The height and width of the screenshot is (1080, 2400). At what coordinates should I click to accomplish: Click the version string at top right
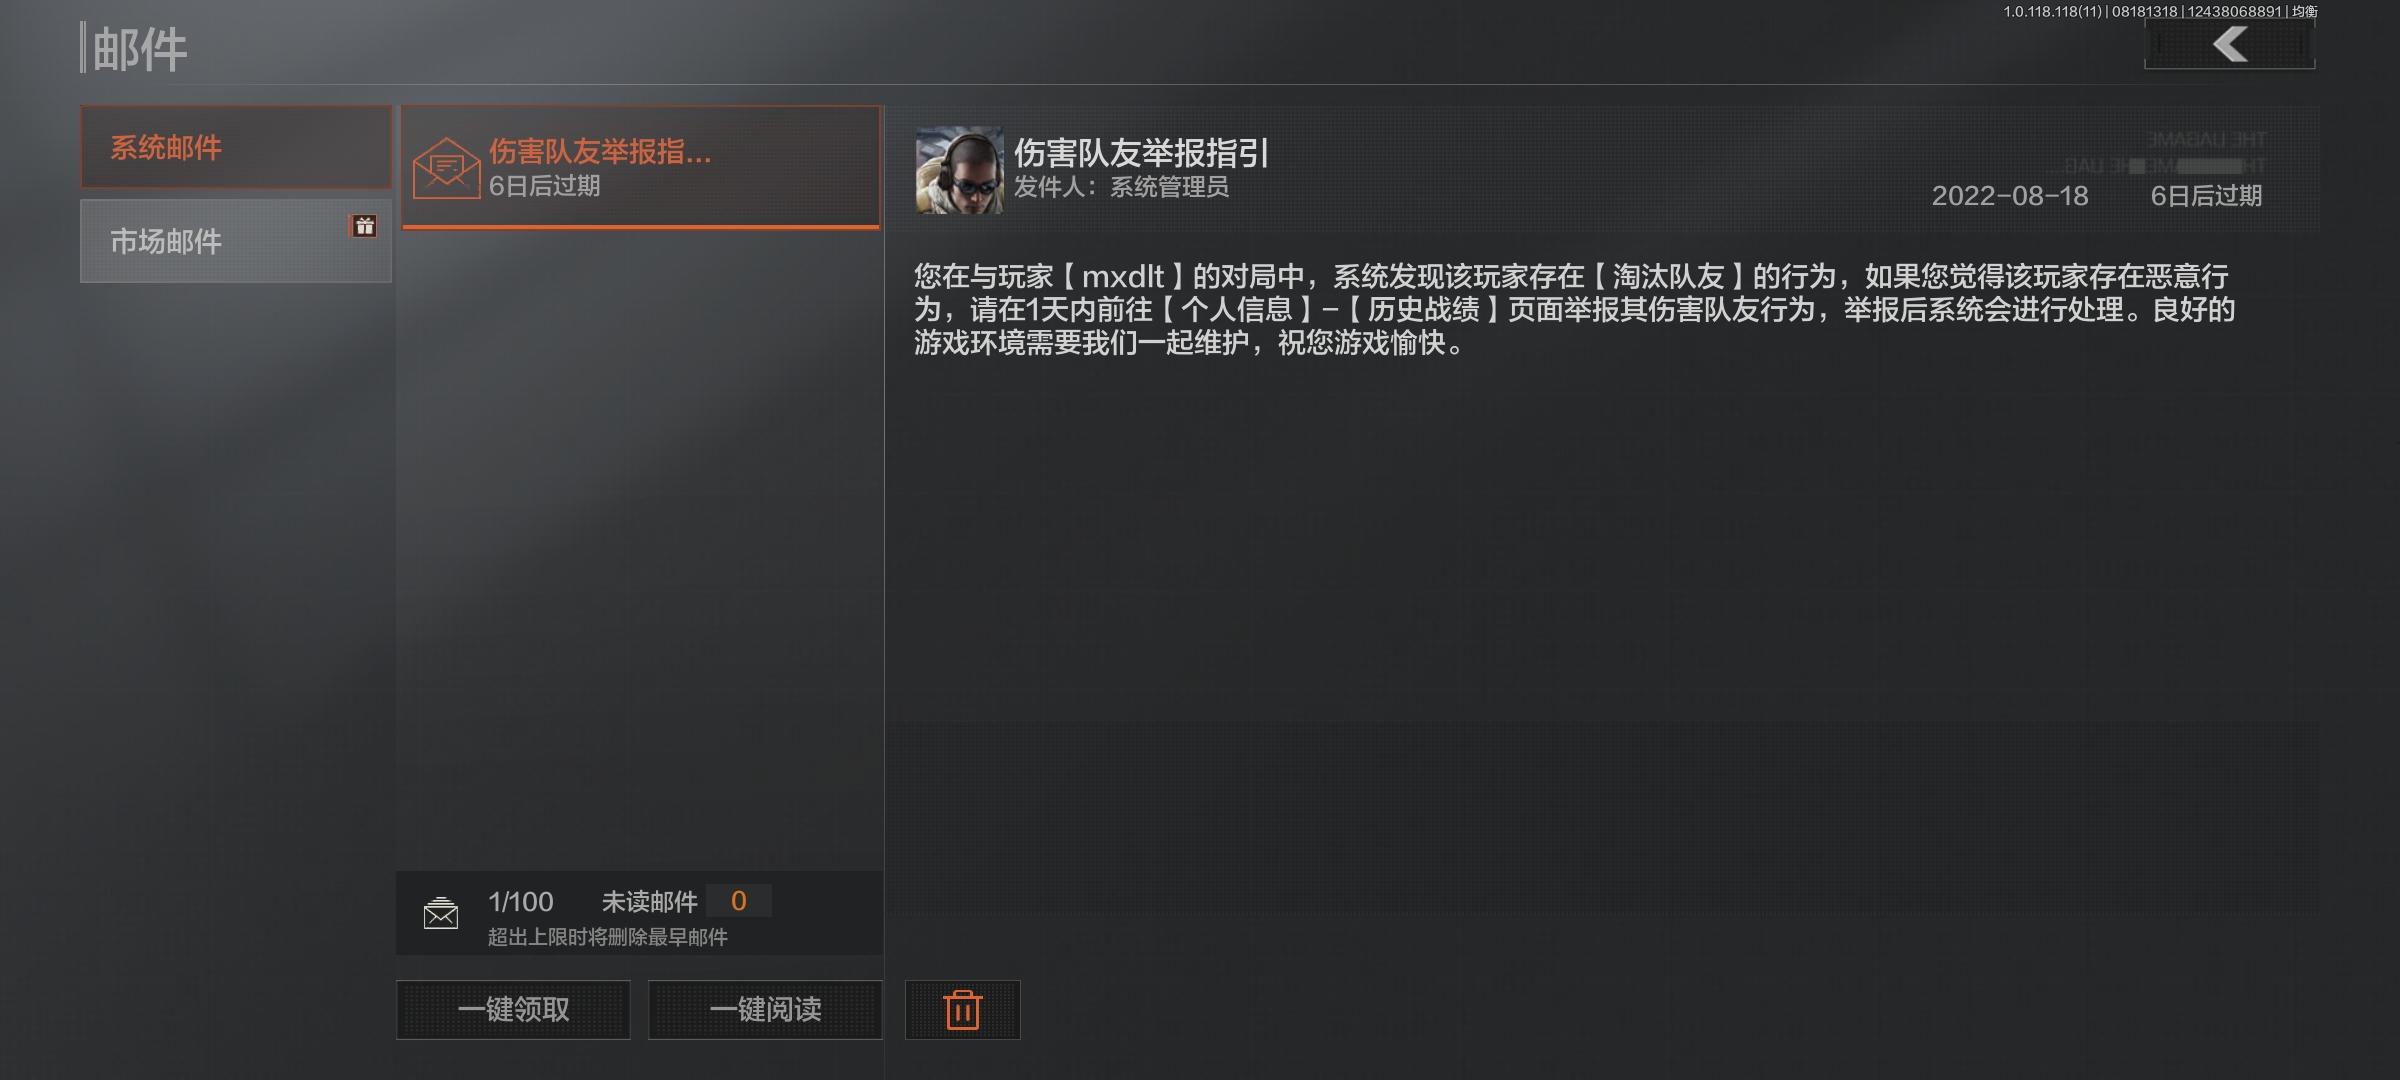click(x=2160, y=12)
